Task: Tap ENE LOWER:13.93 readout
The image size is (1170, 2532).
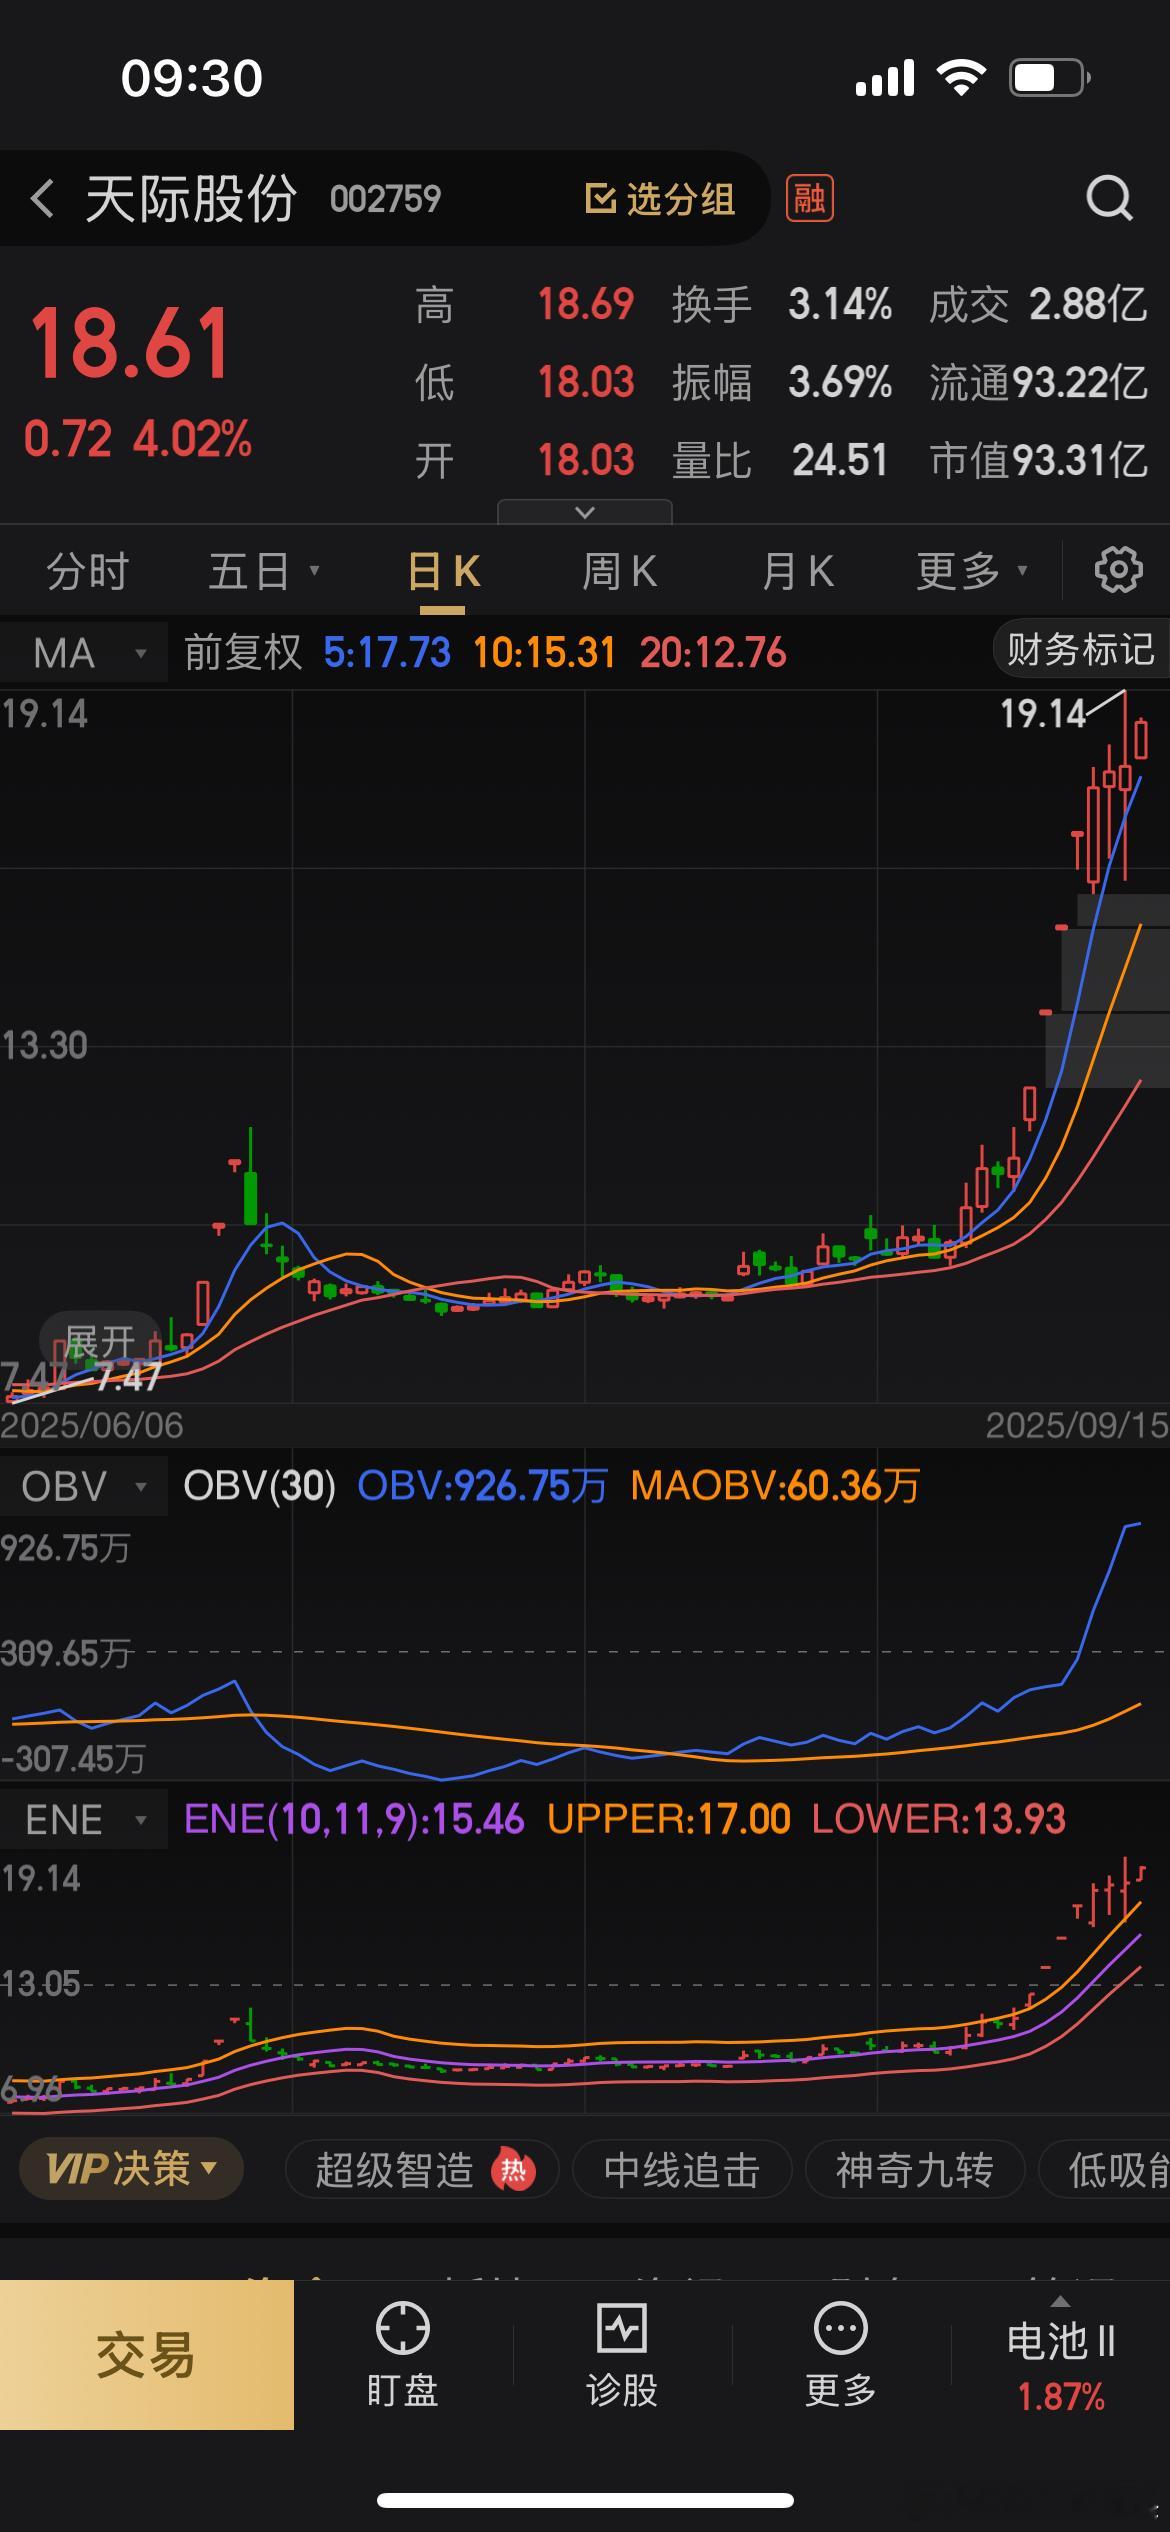Action: pos(939,1819)
